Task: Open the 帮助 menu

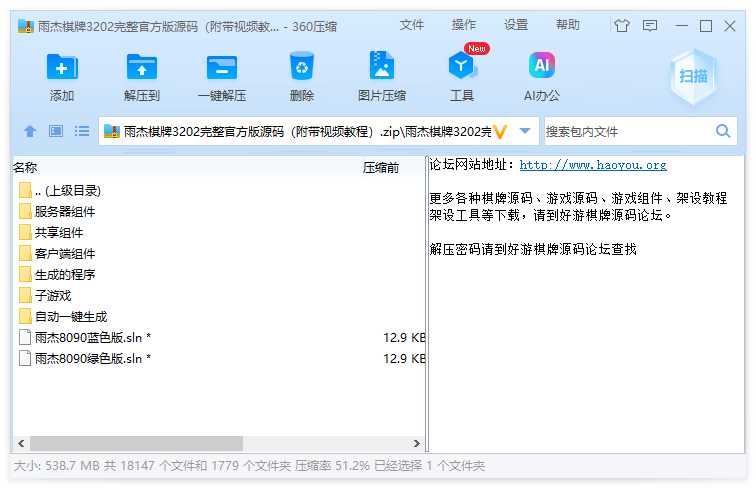Action: [567, 25]
